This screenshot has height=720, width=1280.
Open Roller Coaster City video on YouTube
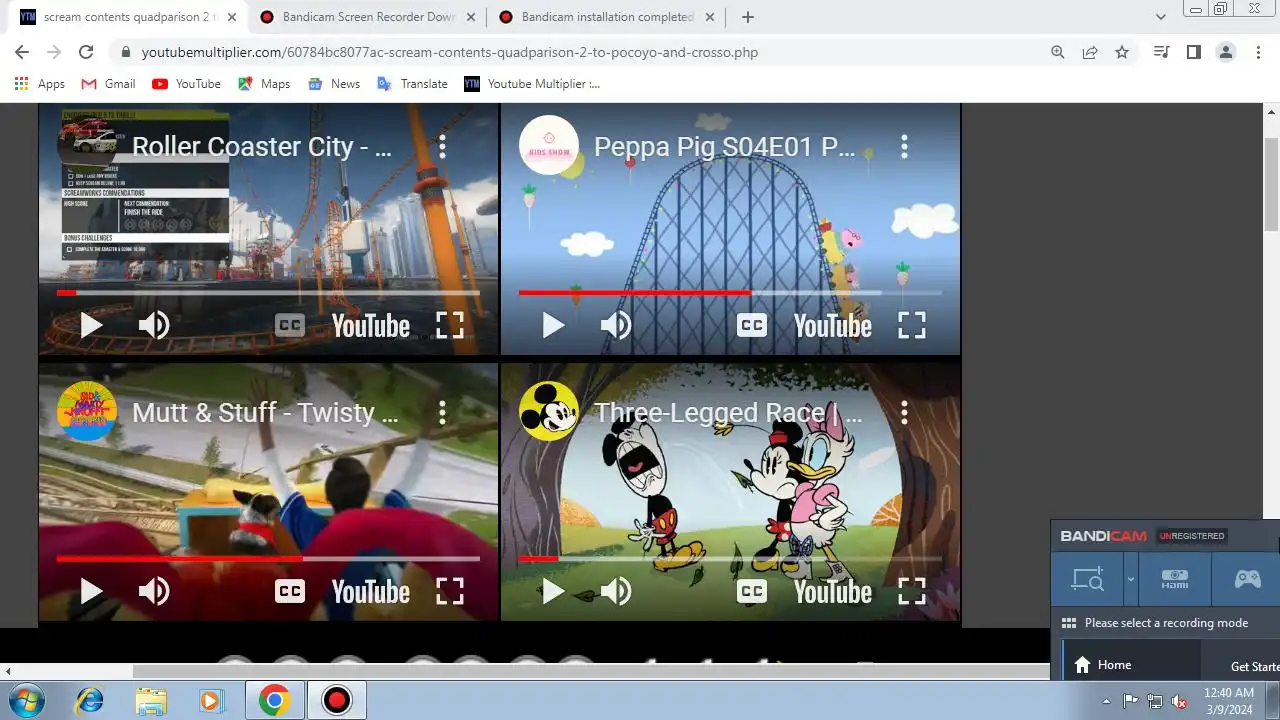coord(371,326)
